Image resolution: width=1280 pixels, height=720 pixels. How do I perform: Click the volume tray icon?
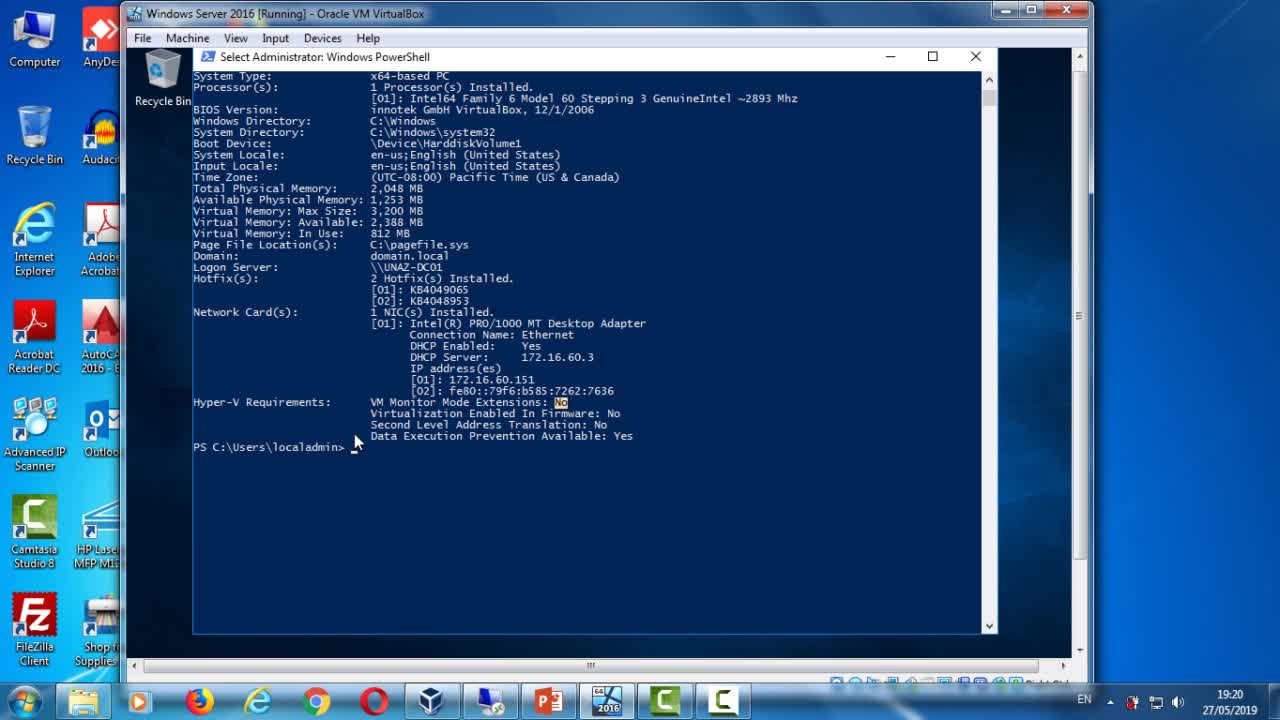pyautogui.click(x=1177, y=702)
